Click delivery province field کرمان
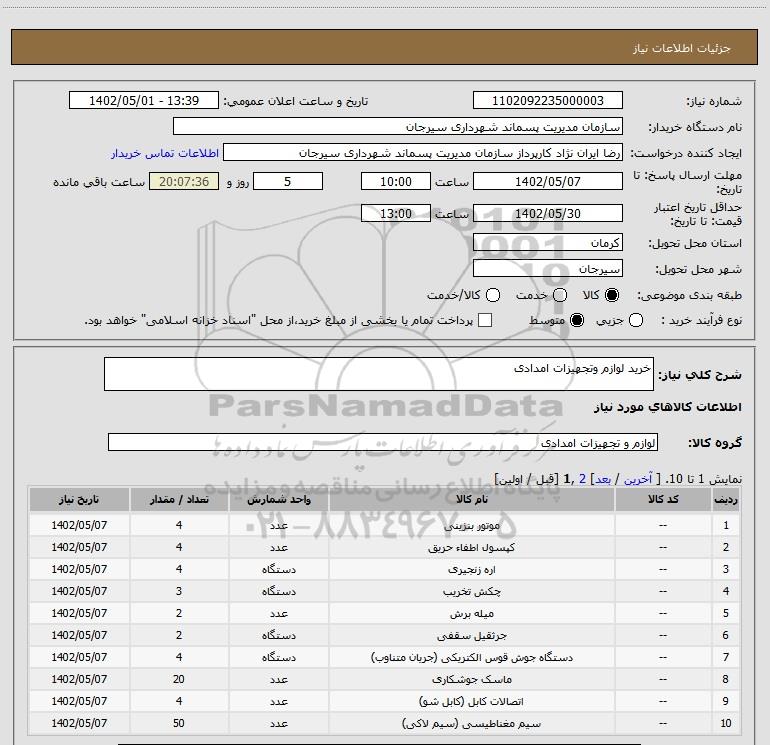 point(548,242)
